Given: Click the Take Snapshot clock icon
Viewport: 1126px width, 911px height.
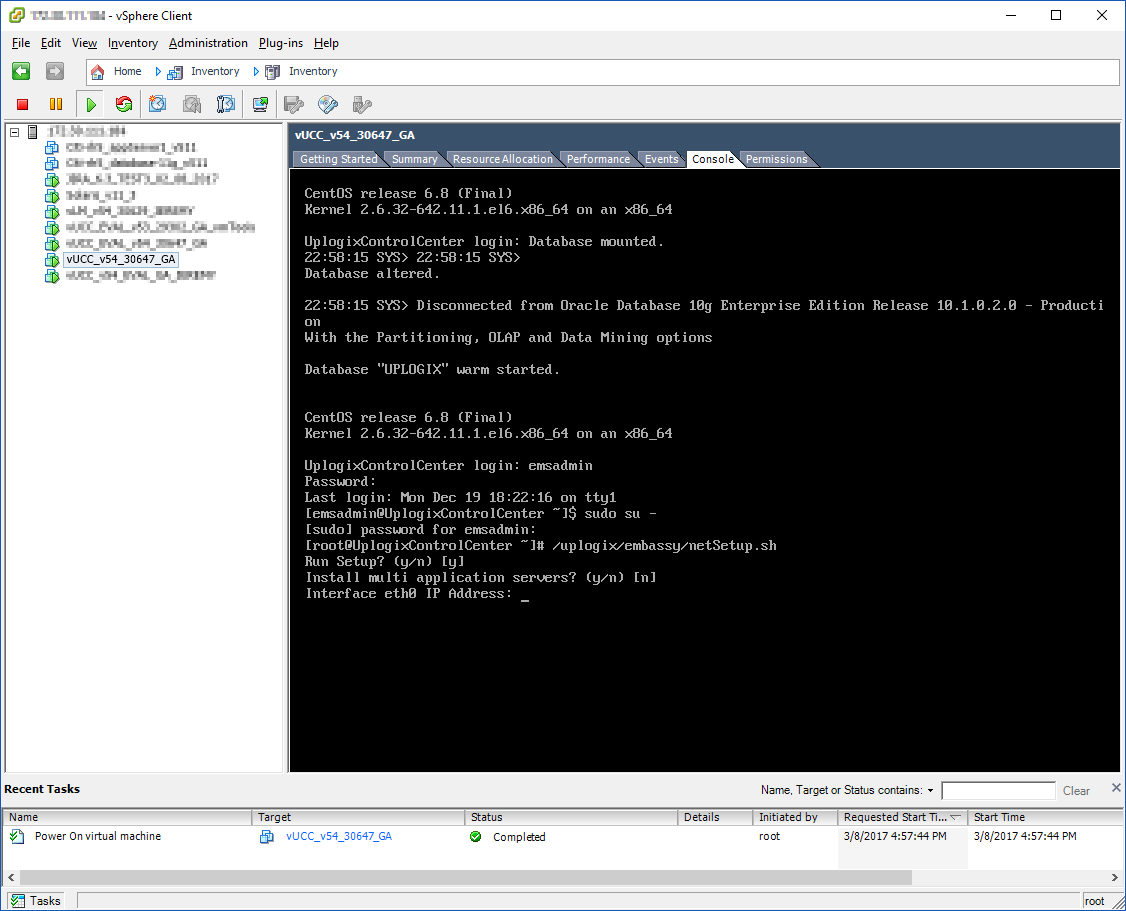Looking at the screenshot, I should (x=158, y=104).
